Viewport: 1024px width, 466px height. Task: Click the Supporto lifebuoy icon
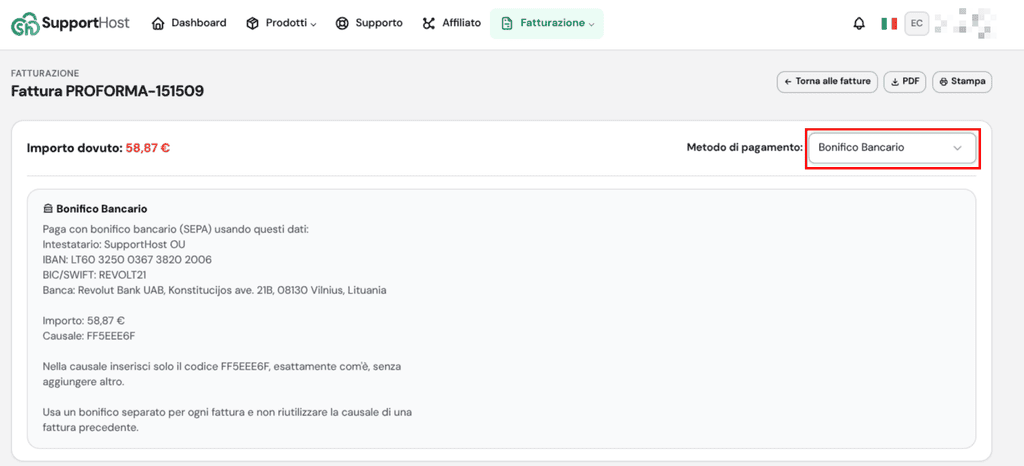pos(342,23)
